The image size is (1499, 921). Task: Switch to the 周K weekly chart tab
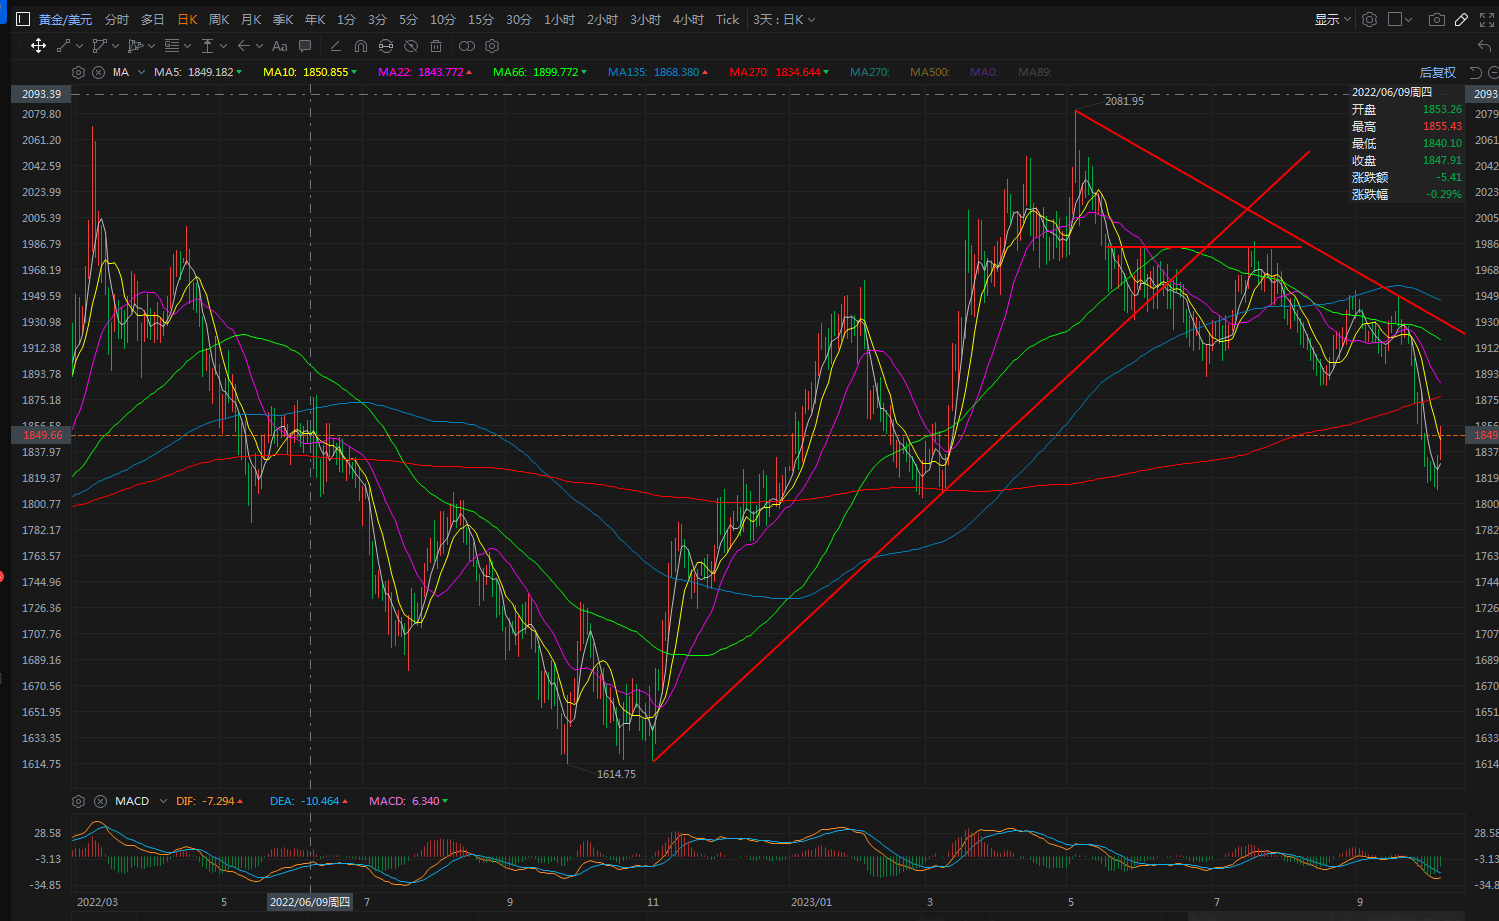pos(219,19)
